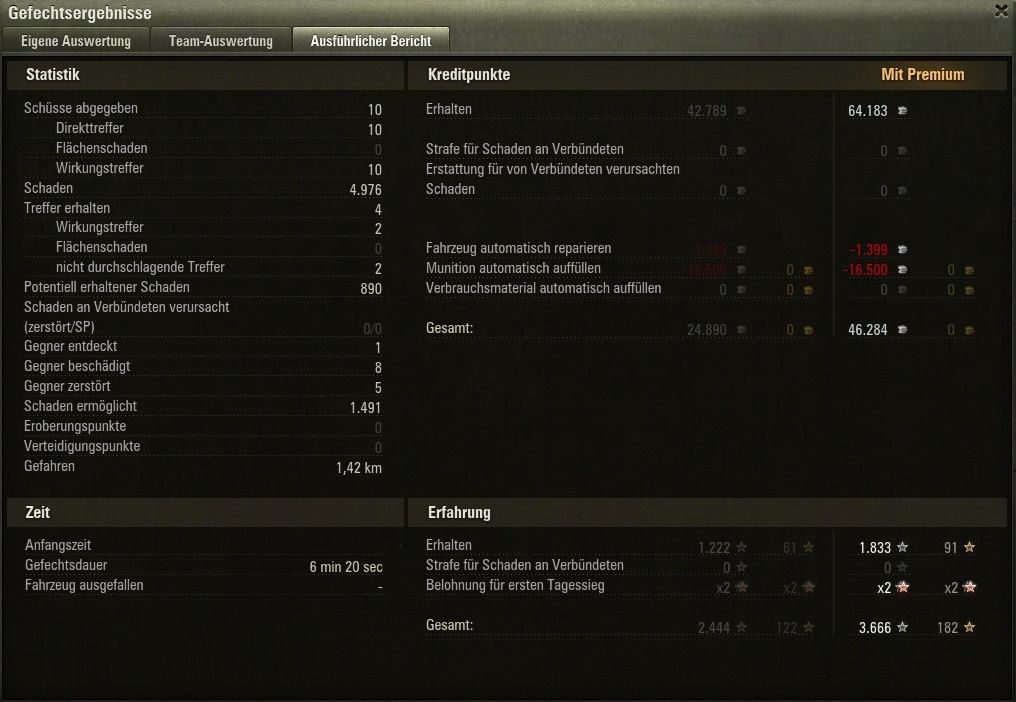
Task: Click the star icon beside 122
Action: [x=809, y=627]
